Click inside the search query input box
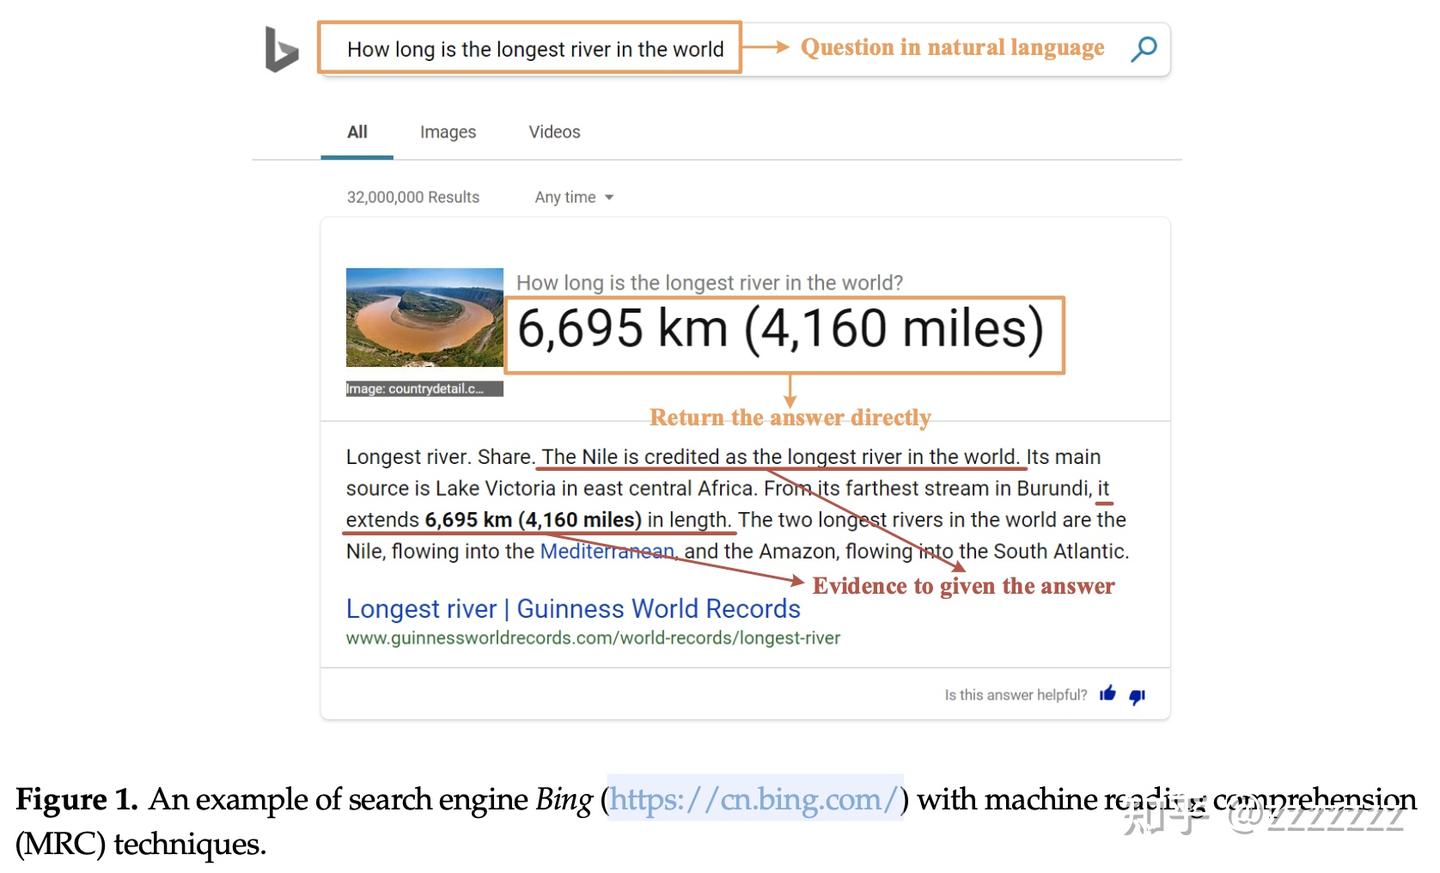This screenshot has width=1440, height=873. click(529, 49)
